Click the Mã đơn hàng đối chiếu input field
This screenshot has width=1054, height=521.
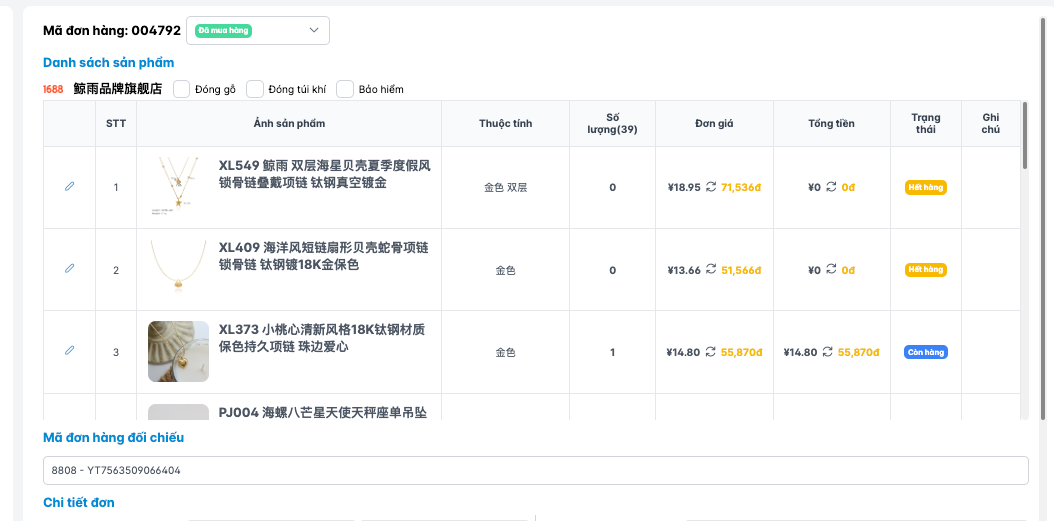535,470
